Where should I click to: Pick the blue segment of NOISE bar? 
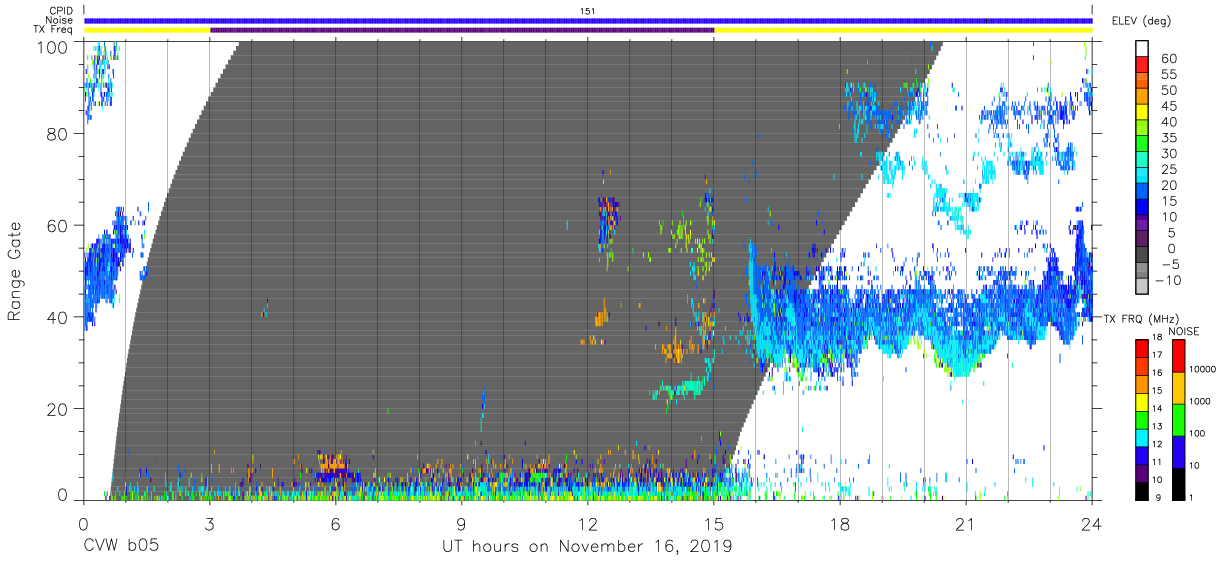click(1177, 452)
